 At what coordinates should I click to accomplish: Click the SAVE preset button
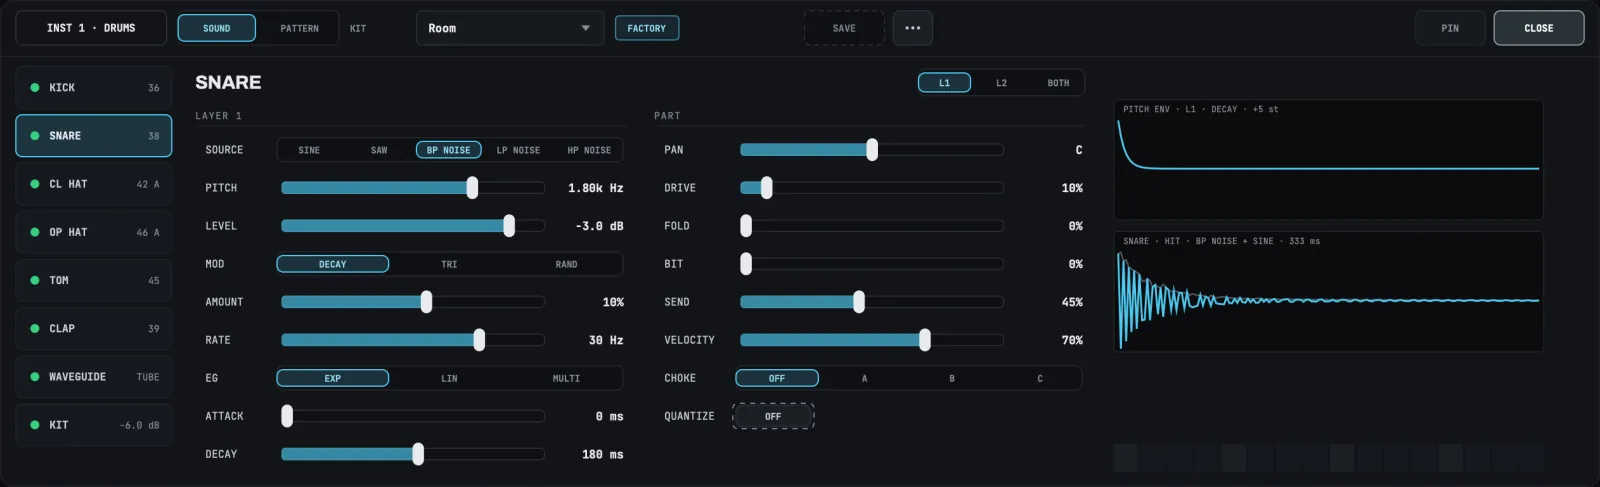tap(844, 28)
